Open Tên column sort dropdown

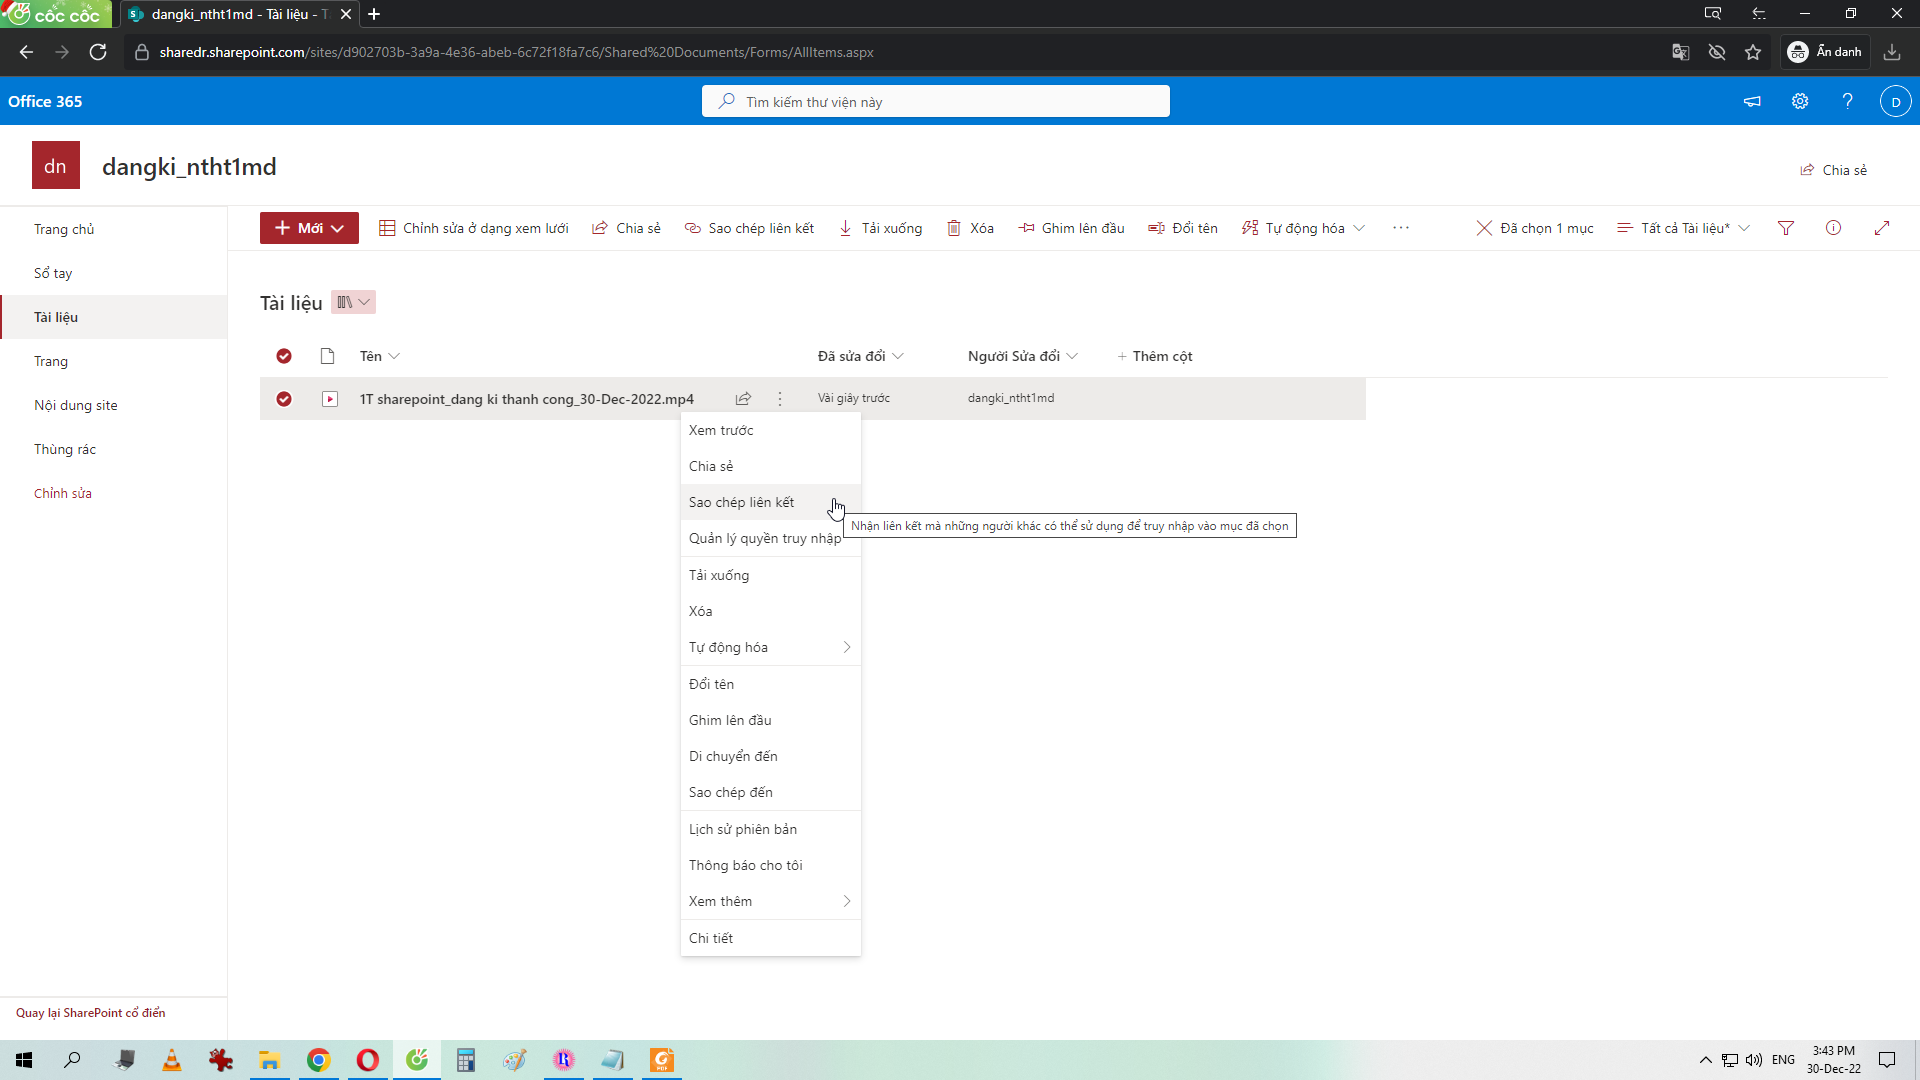pos(380,356)
